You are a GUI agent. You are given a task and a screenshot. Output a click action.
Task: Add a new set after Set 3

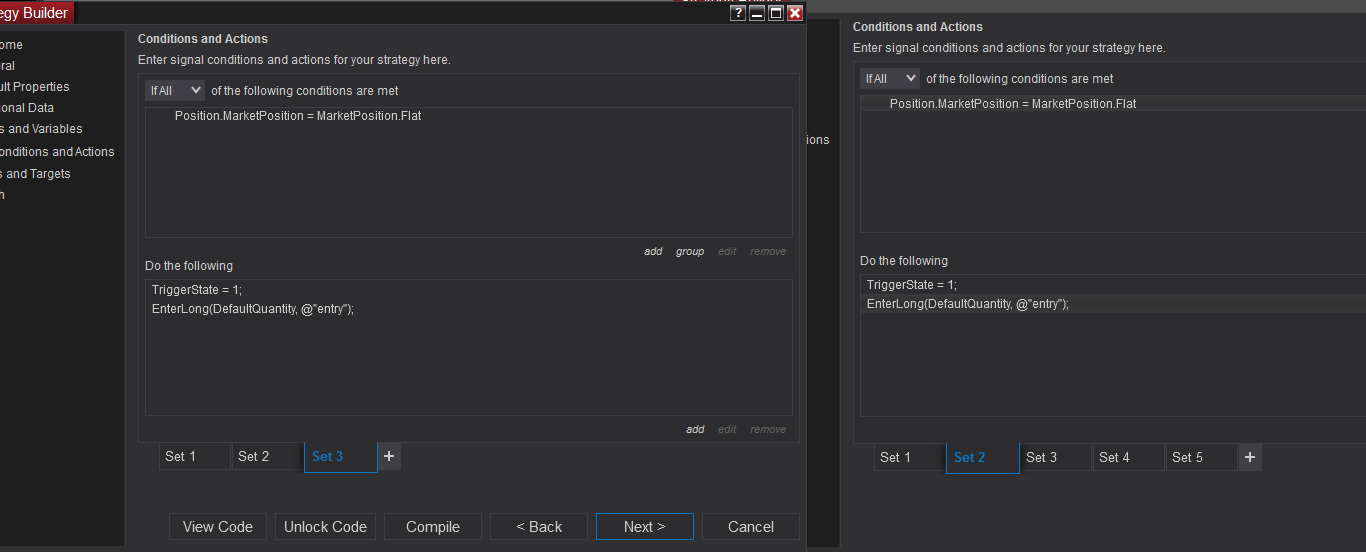click(x=389, y=457)
